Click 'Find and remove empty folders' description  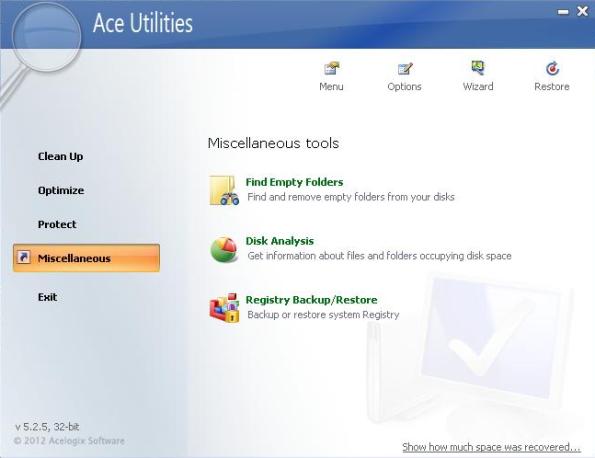coord(351,197)
